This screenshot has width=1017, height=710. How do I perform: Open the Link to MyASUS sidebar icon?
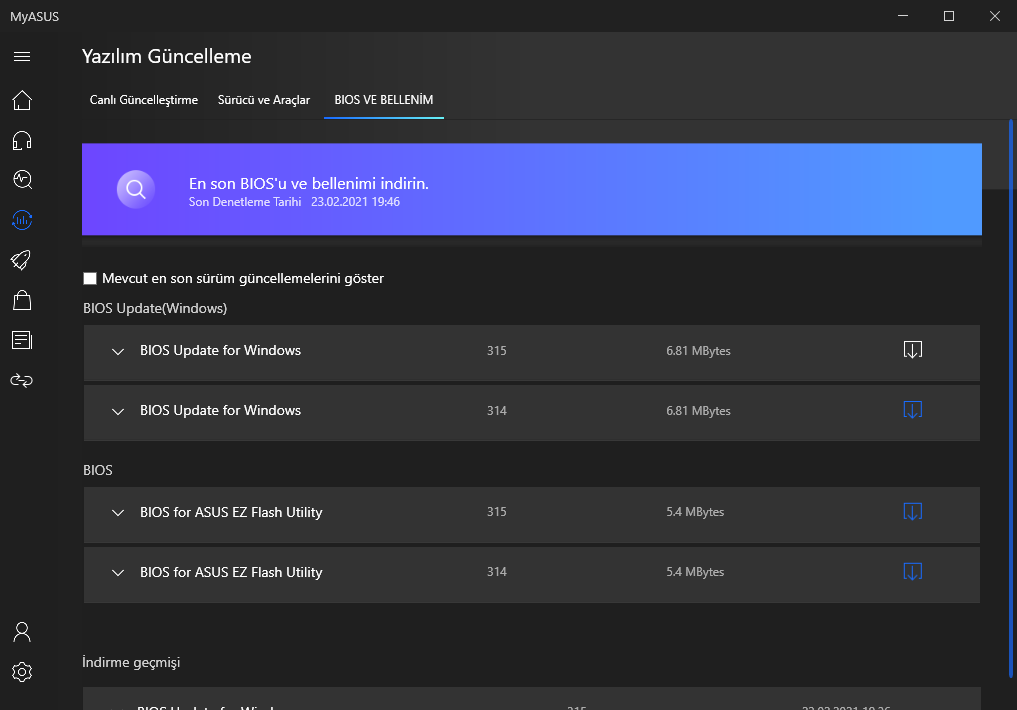(x=22, y=380)
